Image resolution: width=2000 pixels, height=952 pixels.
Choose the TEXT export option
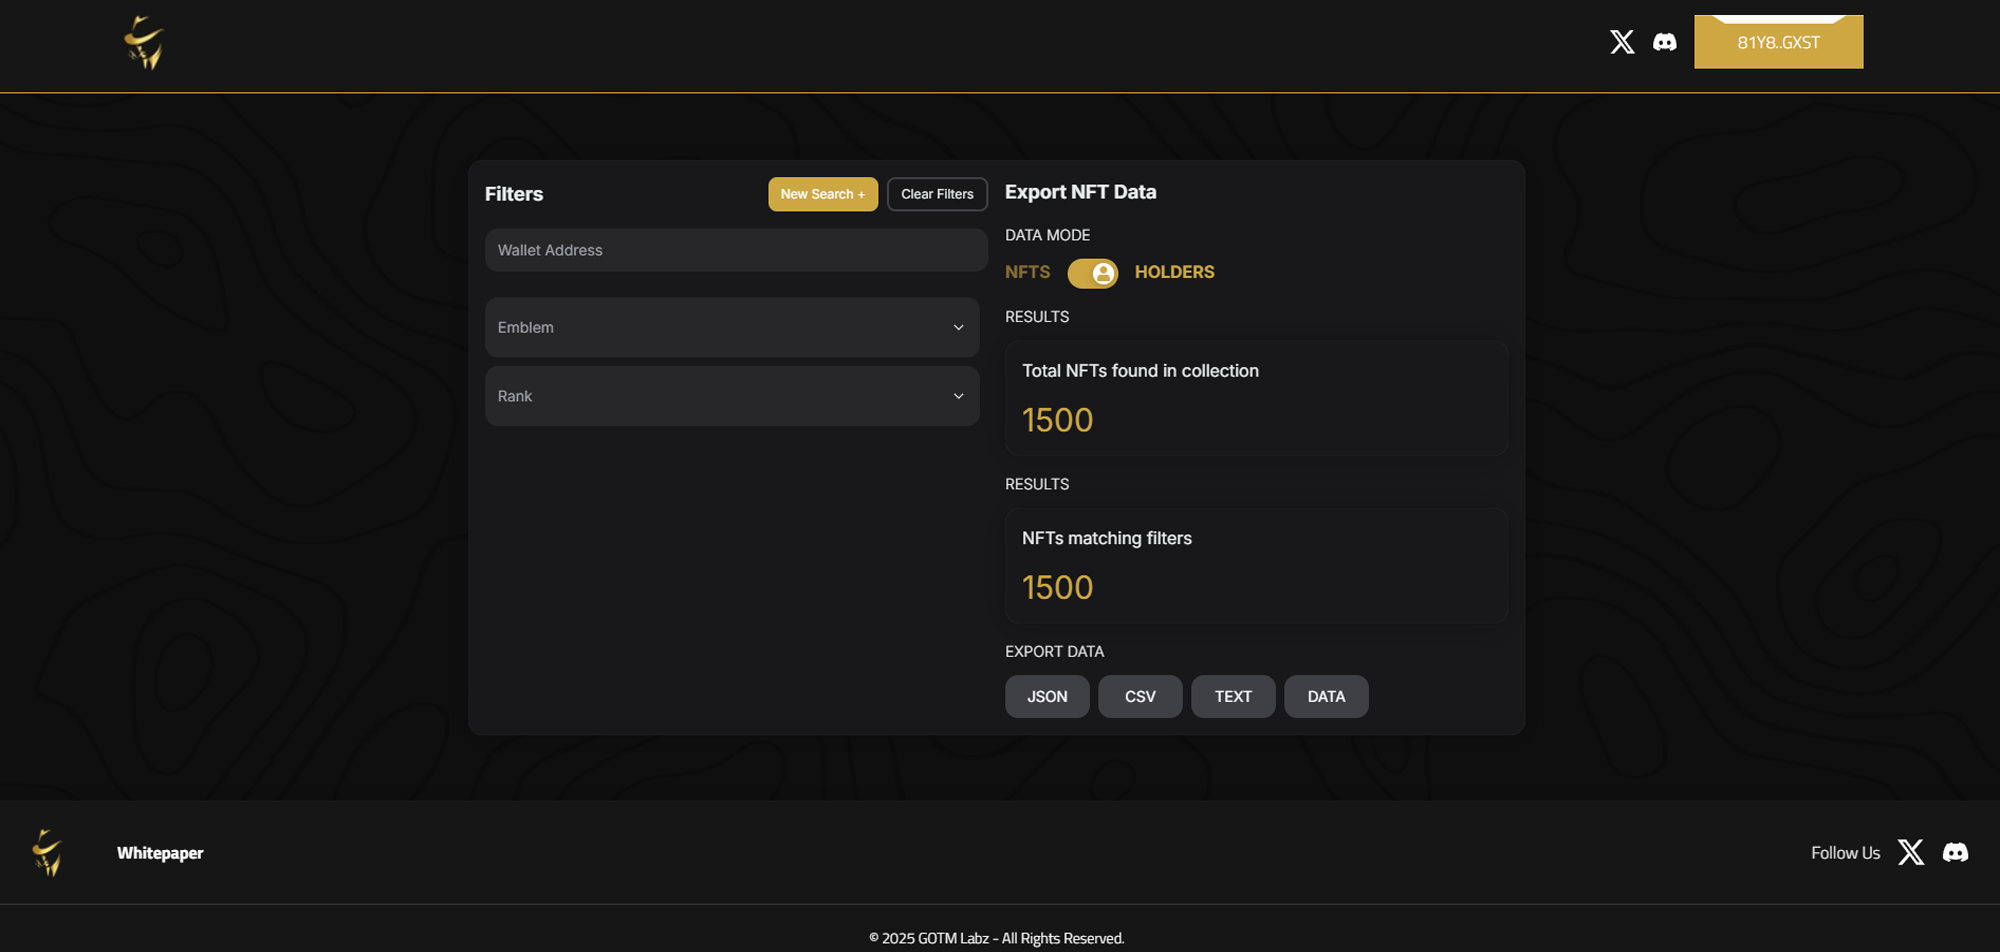point(1233,696)
